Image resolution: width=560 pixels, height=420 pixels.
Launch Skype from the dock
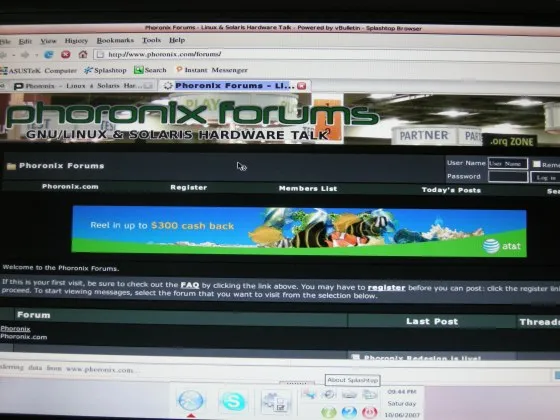pos(234,401)
